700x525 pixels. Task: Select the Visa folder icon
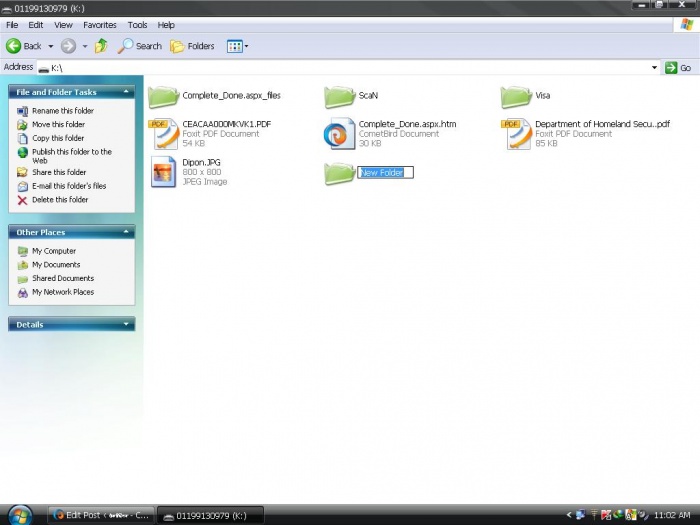pyautogui.click(x=516, y=97)
